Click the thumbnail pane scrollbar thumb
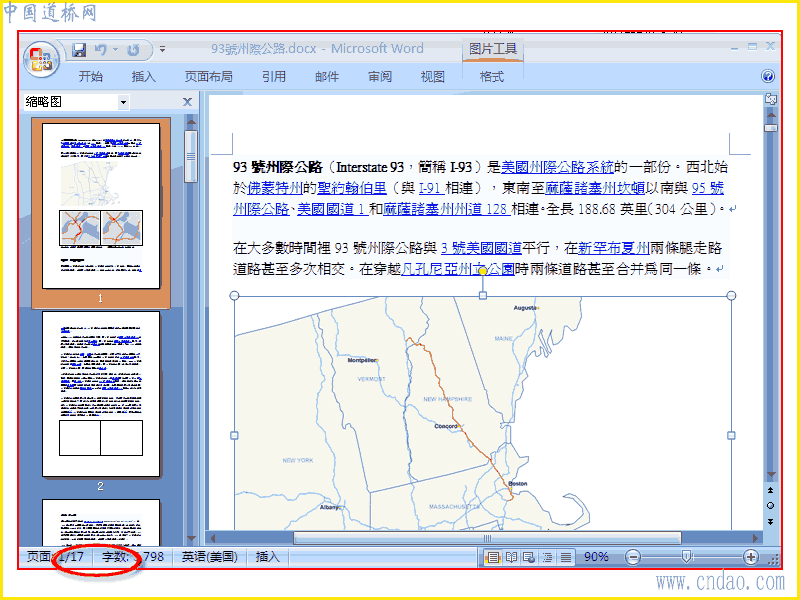The image size is (800, 600). [x=191, y=157]
